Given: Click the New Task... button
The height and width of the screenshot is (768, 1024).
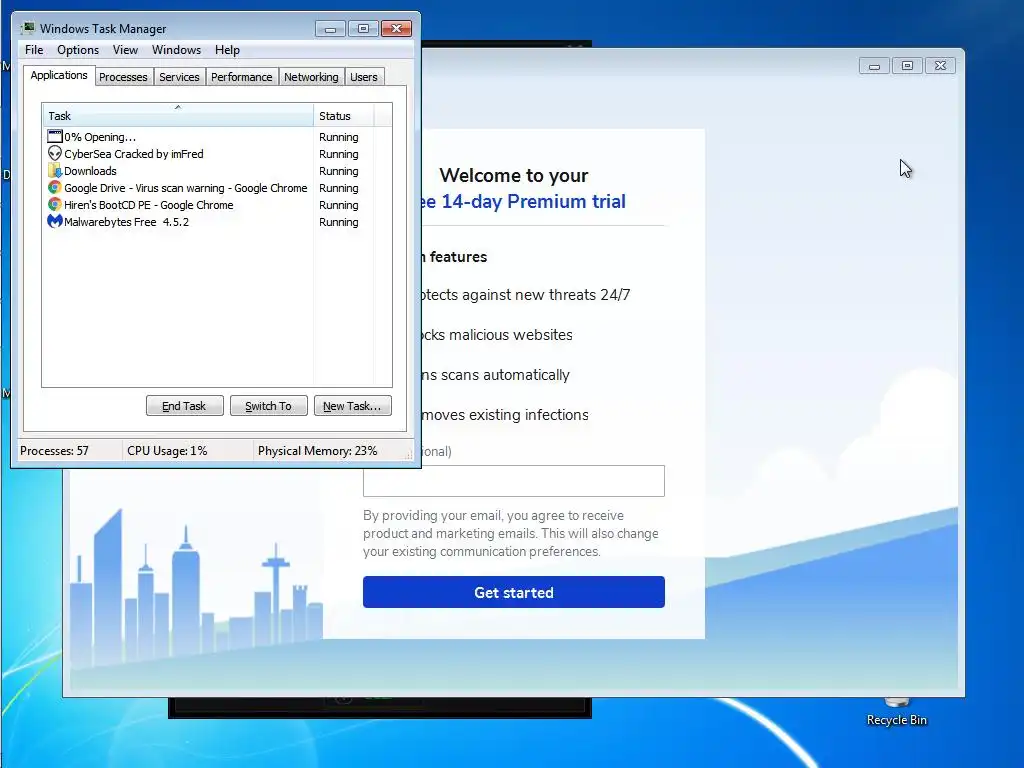Looking at the screenshot, I should (352, 406).
